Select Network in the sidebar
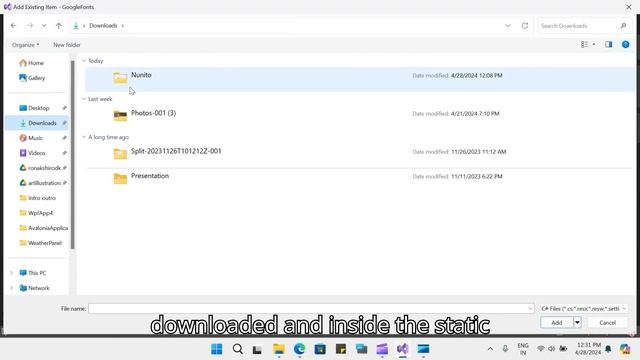The height and width of the screenshot is (360, 640). 39,288
